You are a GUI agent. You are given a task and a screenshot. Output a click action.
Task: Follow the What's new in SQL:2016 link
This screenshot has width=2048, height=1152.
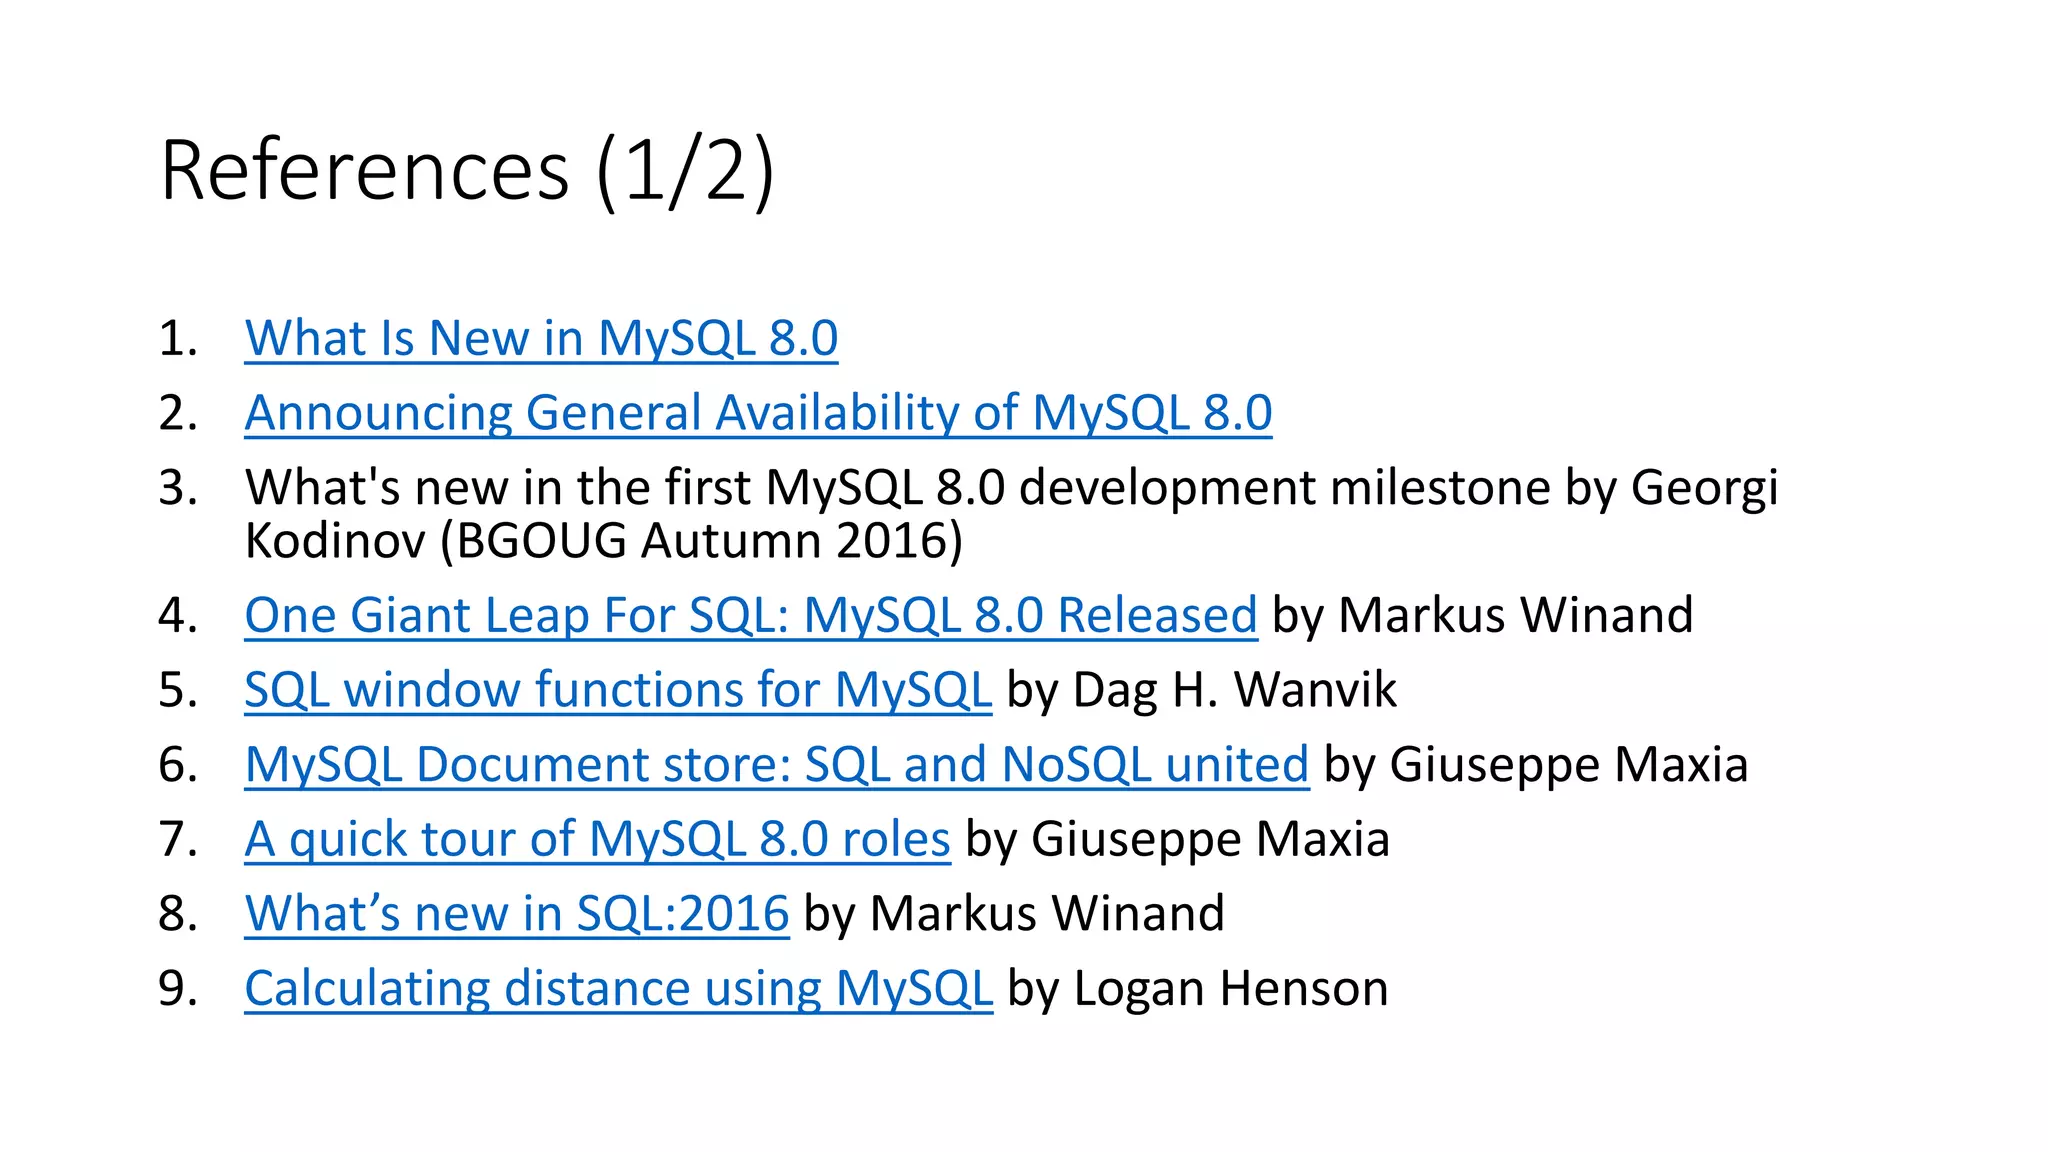point(517,914)
